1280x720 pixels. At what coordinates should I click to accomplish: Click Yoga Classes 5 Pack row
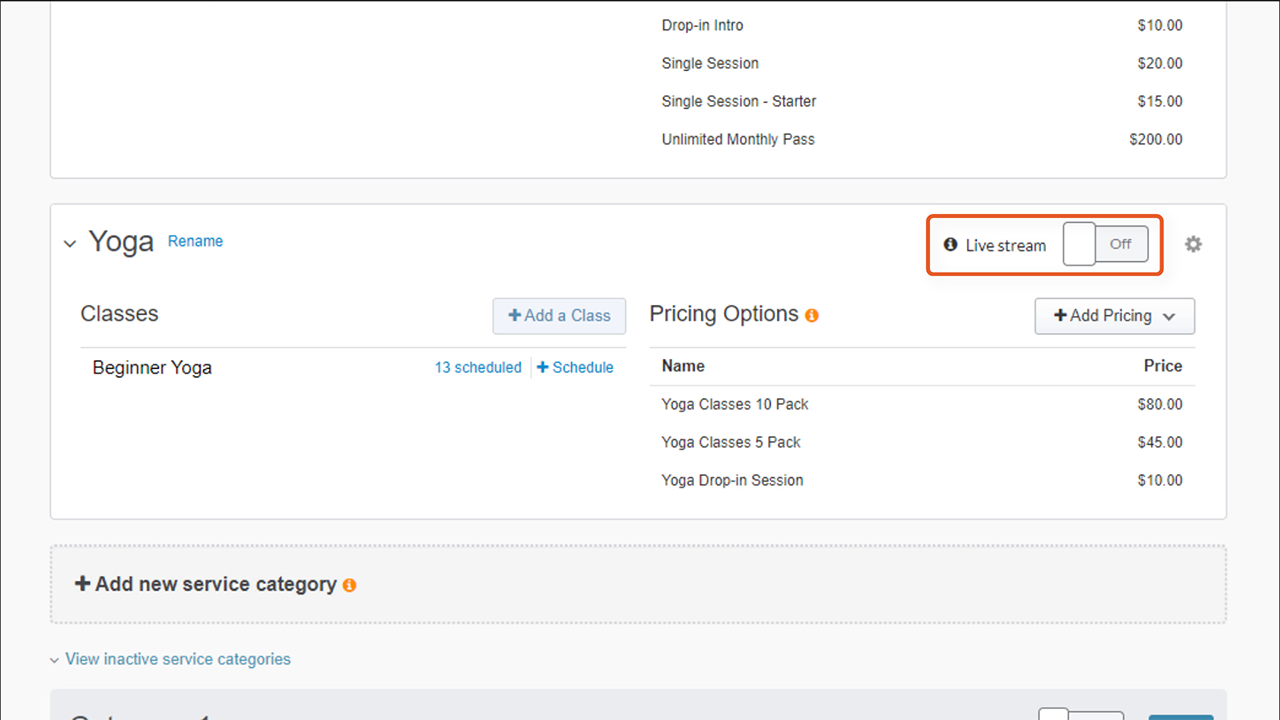pyautogui.click(x=731, y=442)
